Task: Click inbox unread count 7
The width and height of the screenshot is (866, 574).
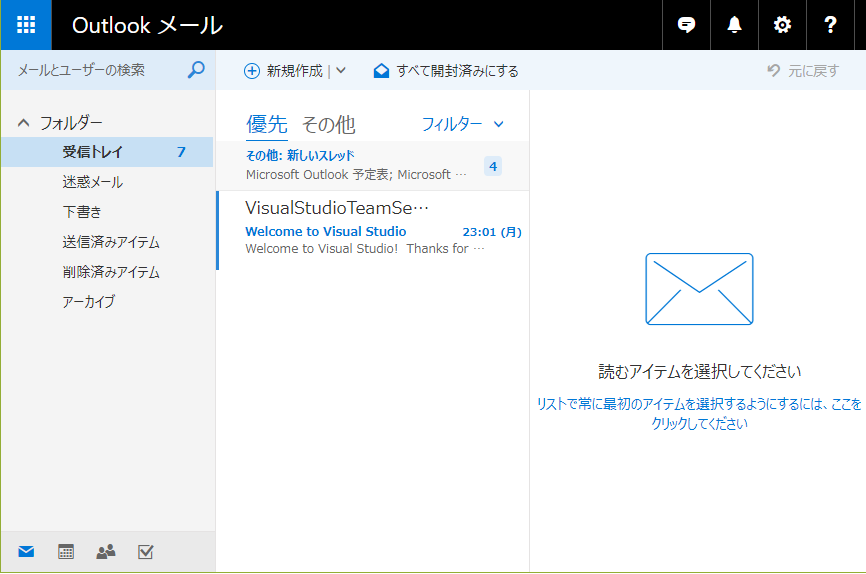Action: [181, 152]
